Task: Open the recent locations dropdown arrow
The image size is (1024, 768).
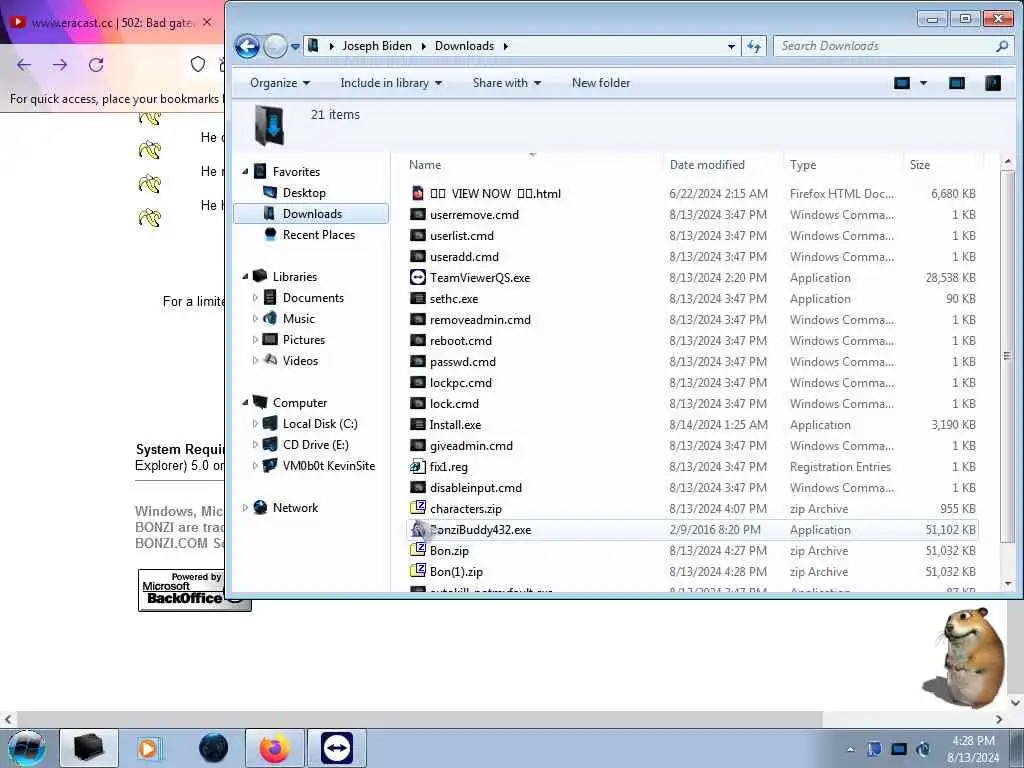Action: click(x=295, y=47)
